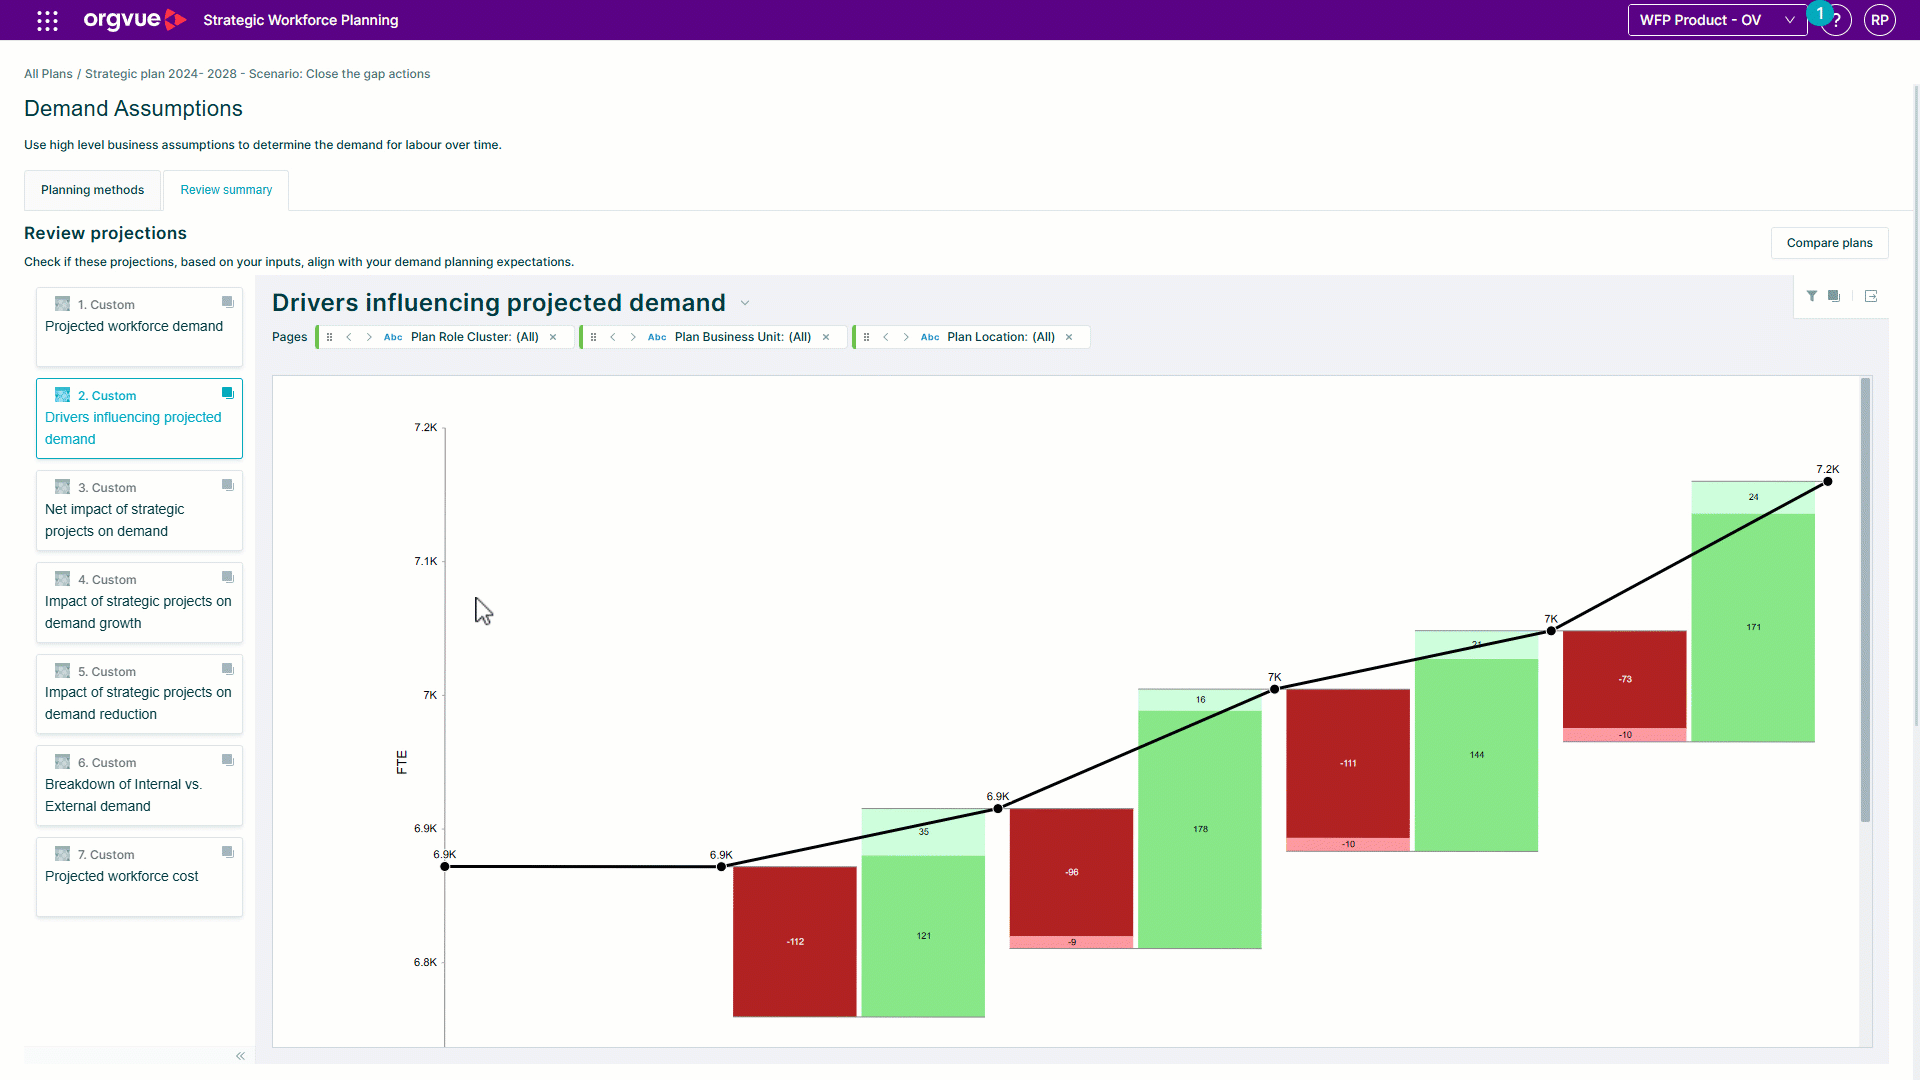Remove the Plan Location page filter
The width and height of the screenshot is (1920, 1080).
point(1069,337)
